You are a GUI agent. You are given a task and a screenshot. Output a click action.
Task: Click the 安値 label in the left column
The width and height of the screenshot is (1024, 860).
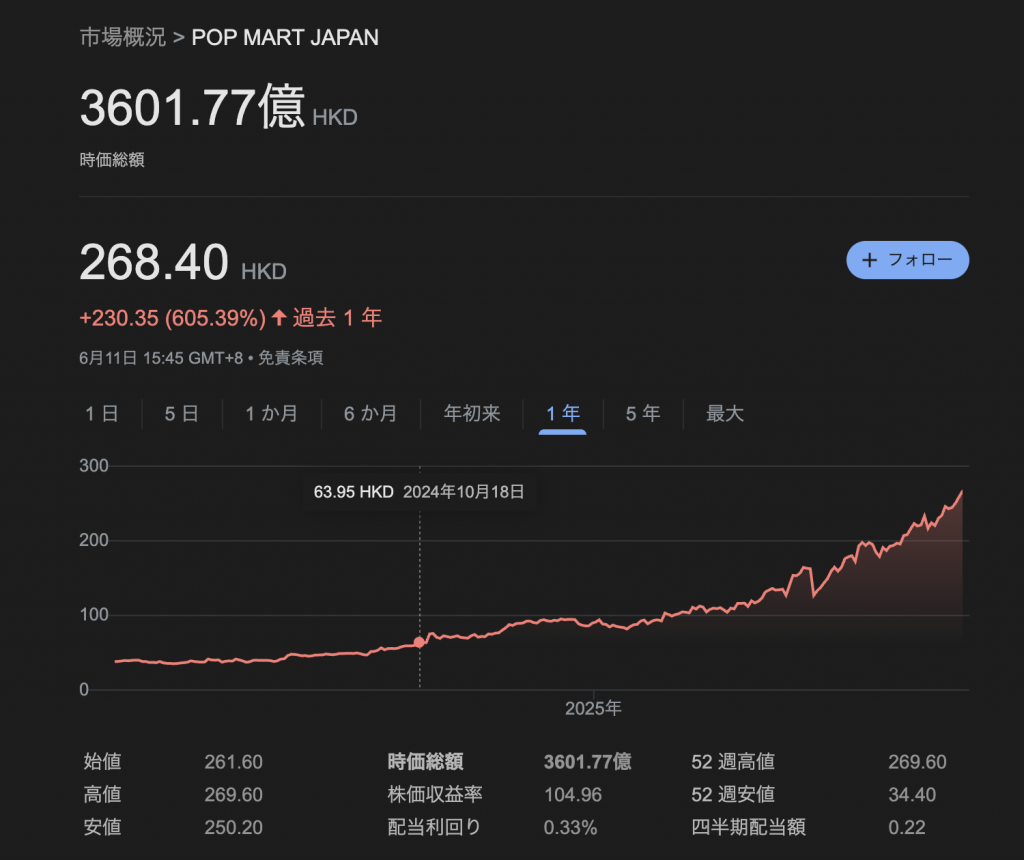pyautogui.click(x=103, y=827)
